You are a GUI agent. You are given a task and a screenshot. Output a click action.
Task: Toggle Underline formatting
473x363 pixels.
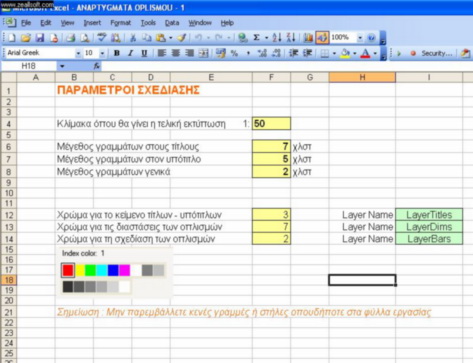144,53
